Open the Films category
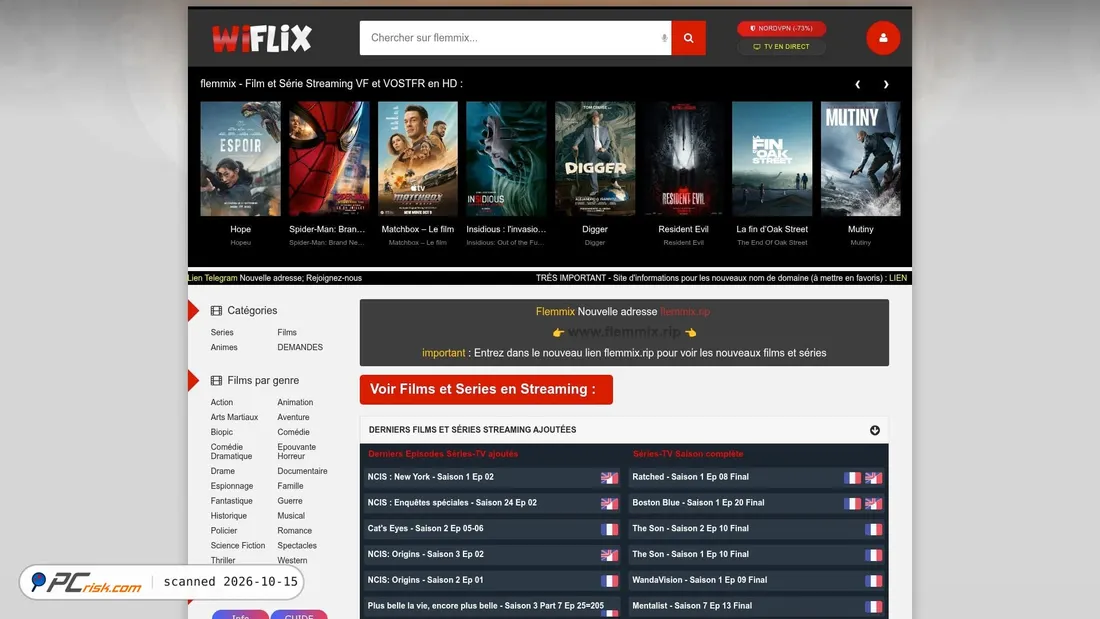1100x619 pixels. [x=287, y=333]
